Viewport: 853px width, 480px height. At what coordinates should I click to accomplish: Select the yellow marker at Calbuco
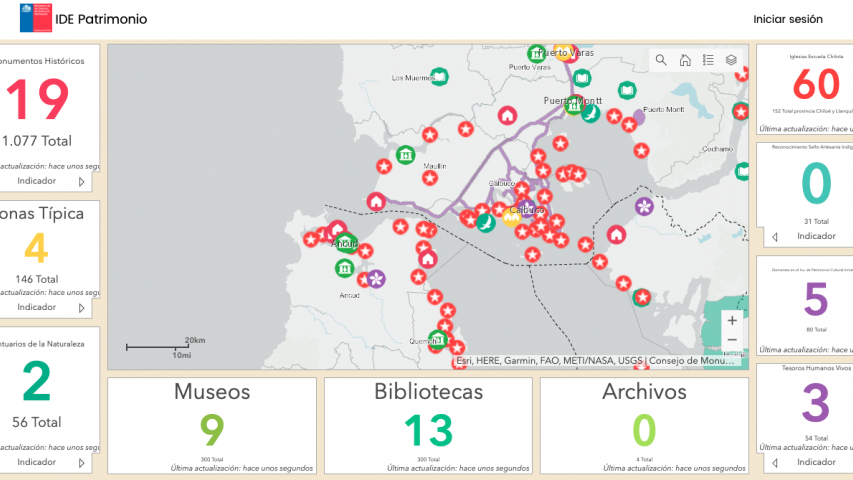(x=511, y=217)
